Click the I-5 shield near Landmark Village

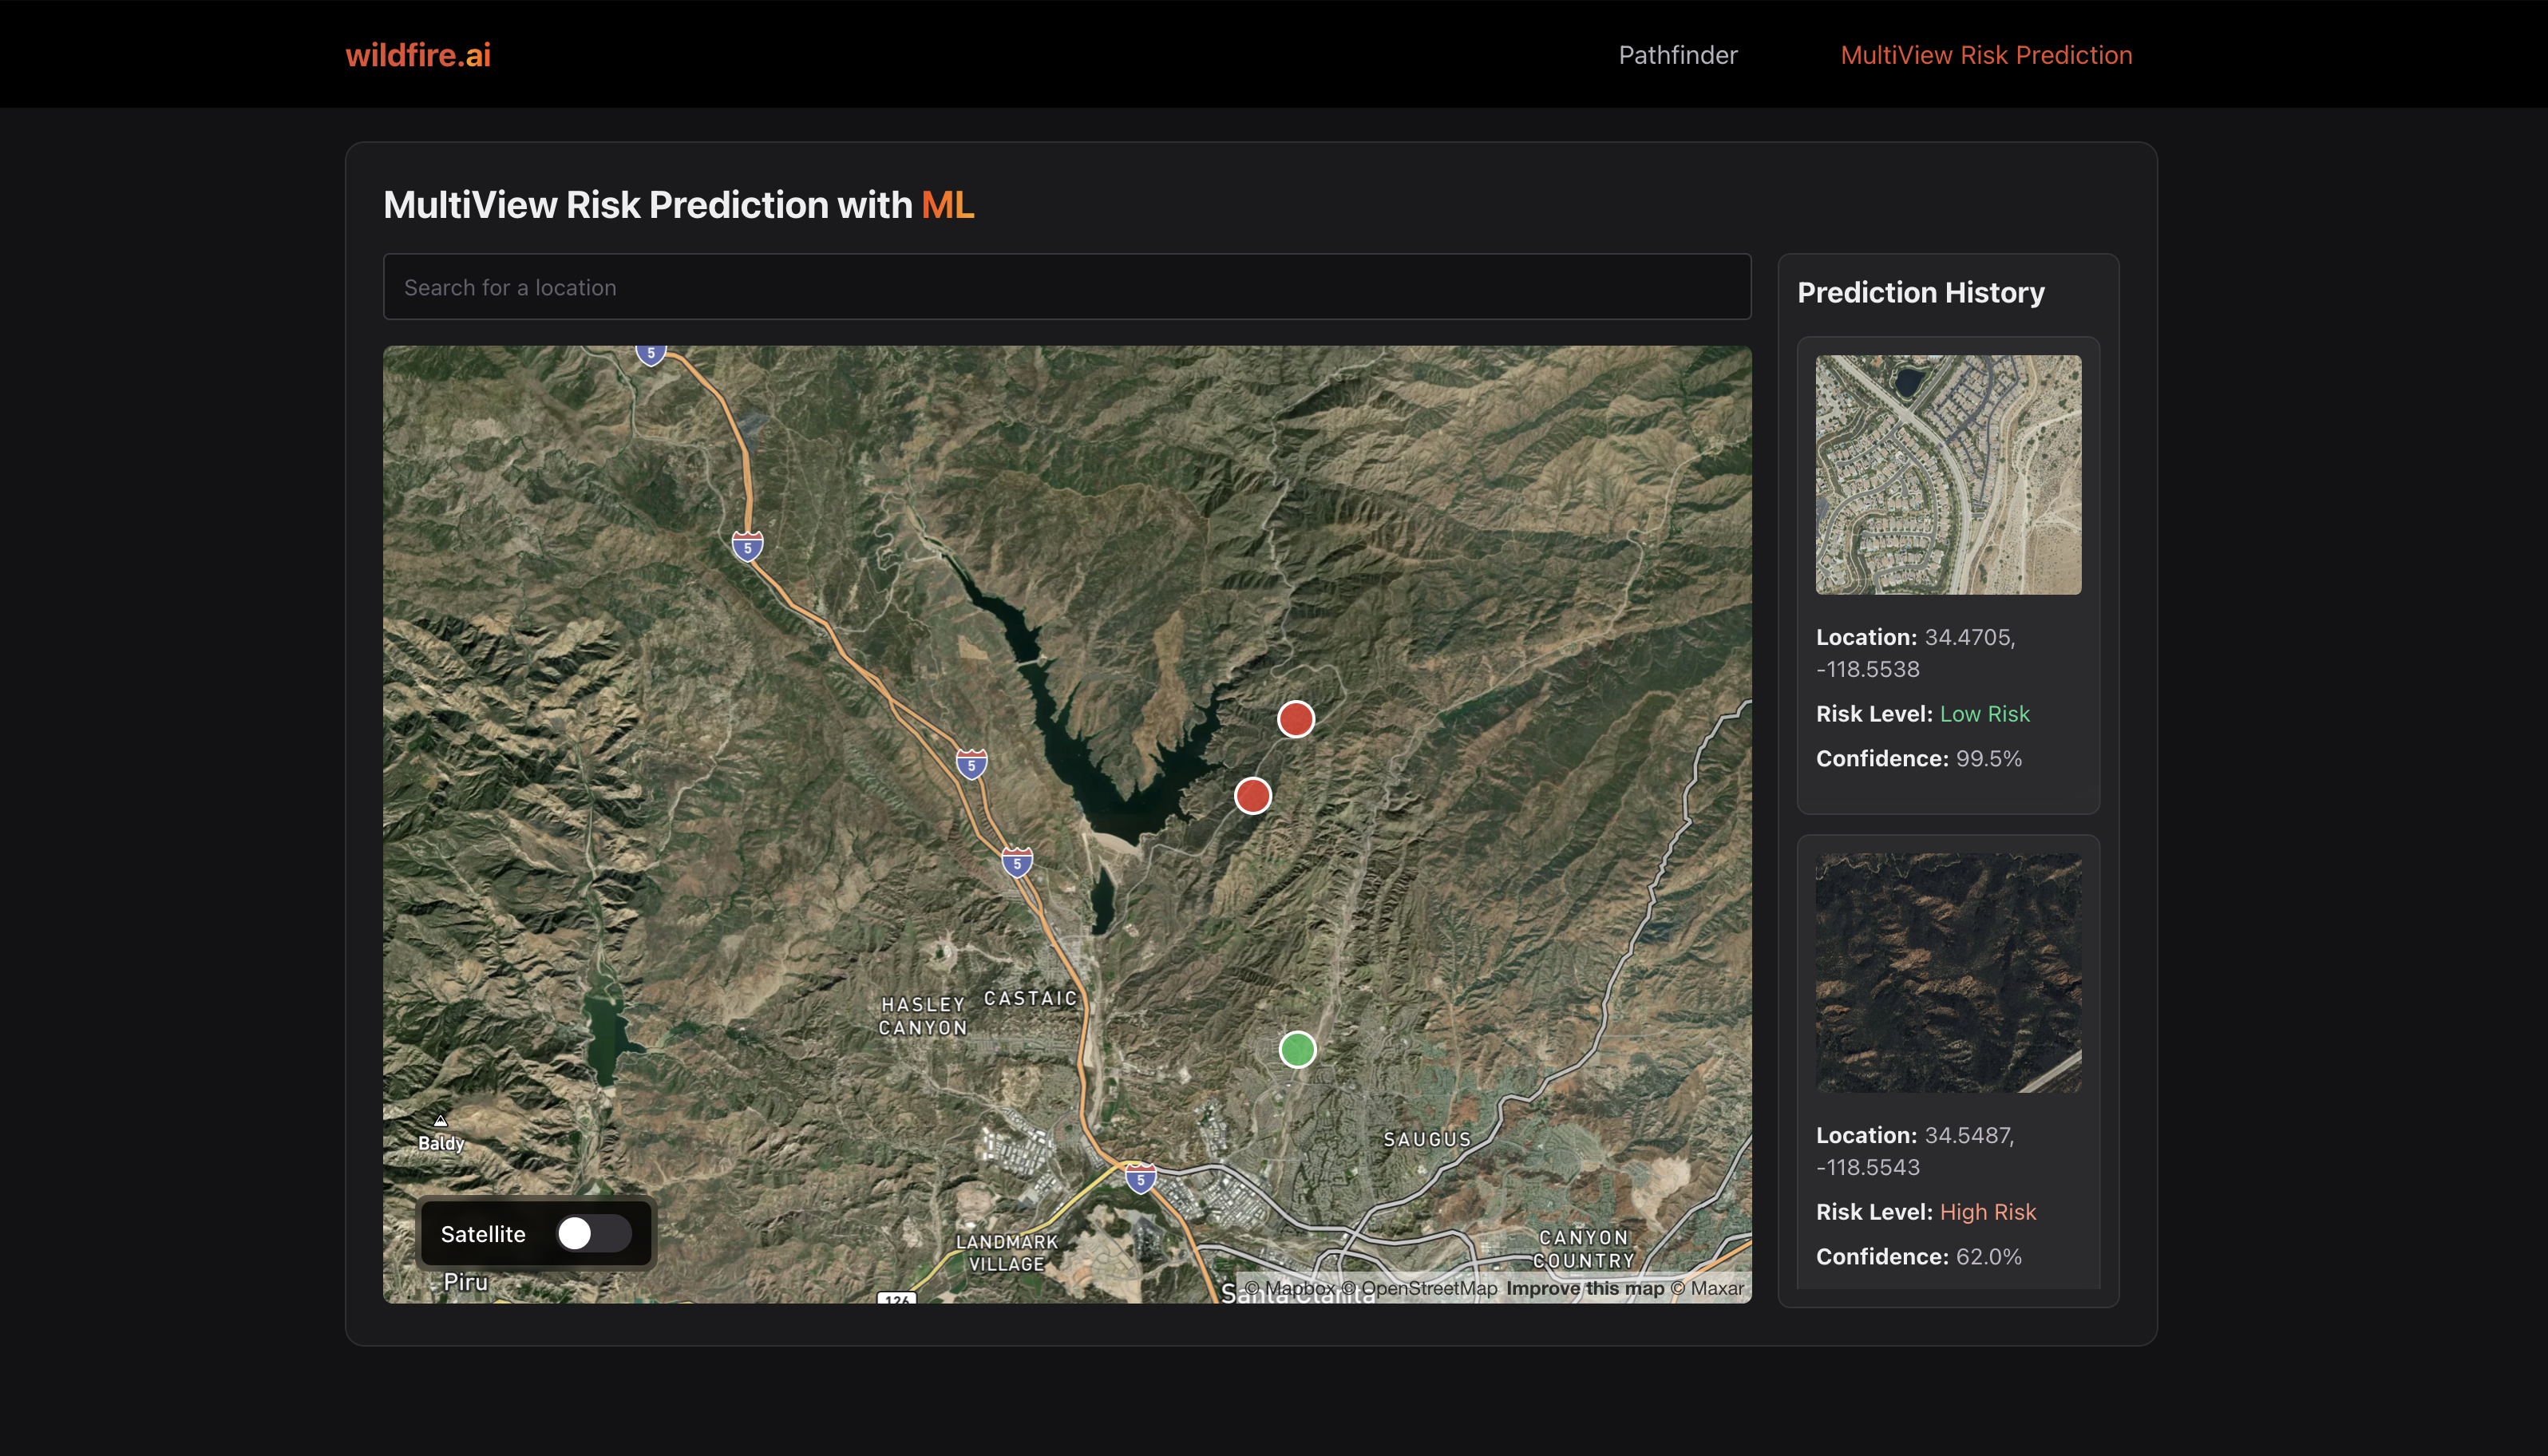point(1140,1179)
